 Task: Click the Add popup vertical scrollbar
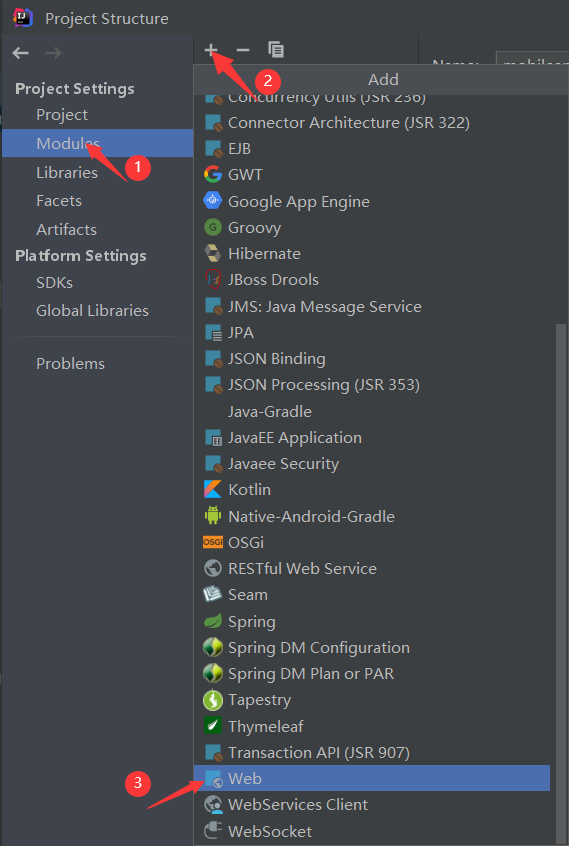pyautogui.click(x=560, y=583)
